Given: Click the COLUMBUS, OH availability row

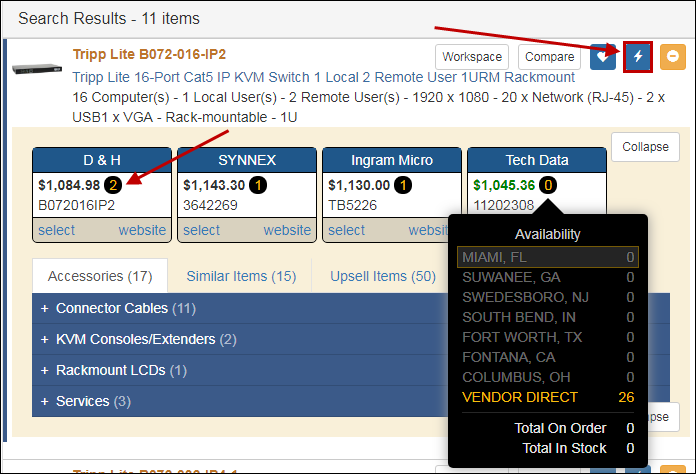Looking at the screenshot, I should [x=548, y=377].
